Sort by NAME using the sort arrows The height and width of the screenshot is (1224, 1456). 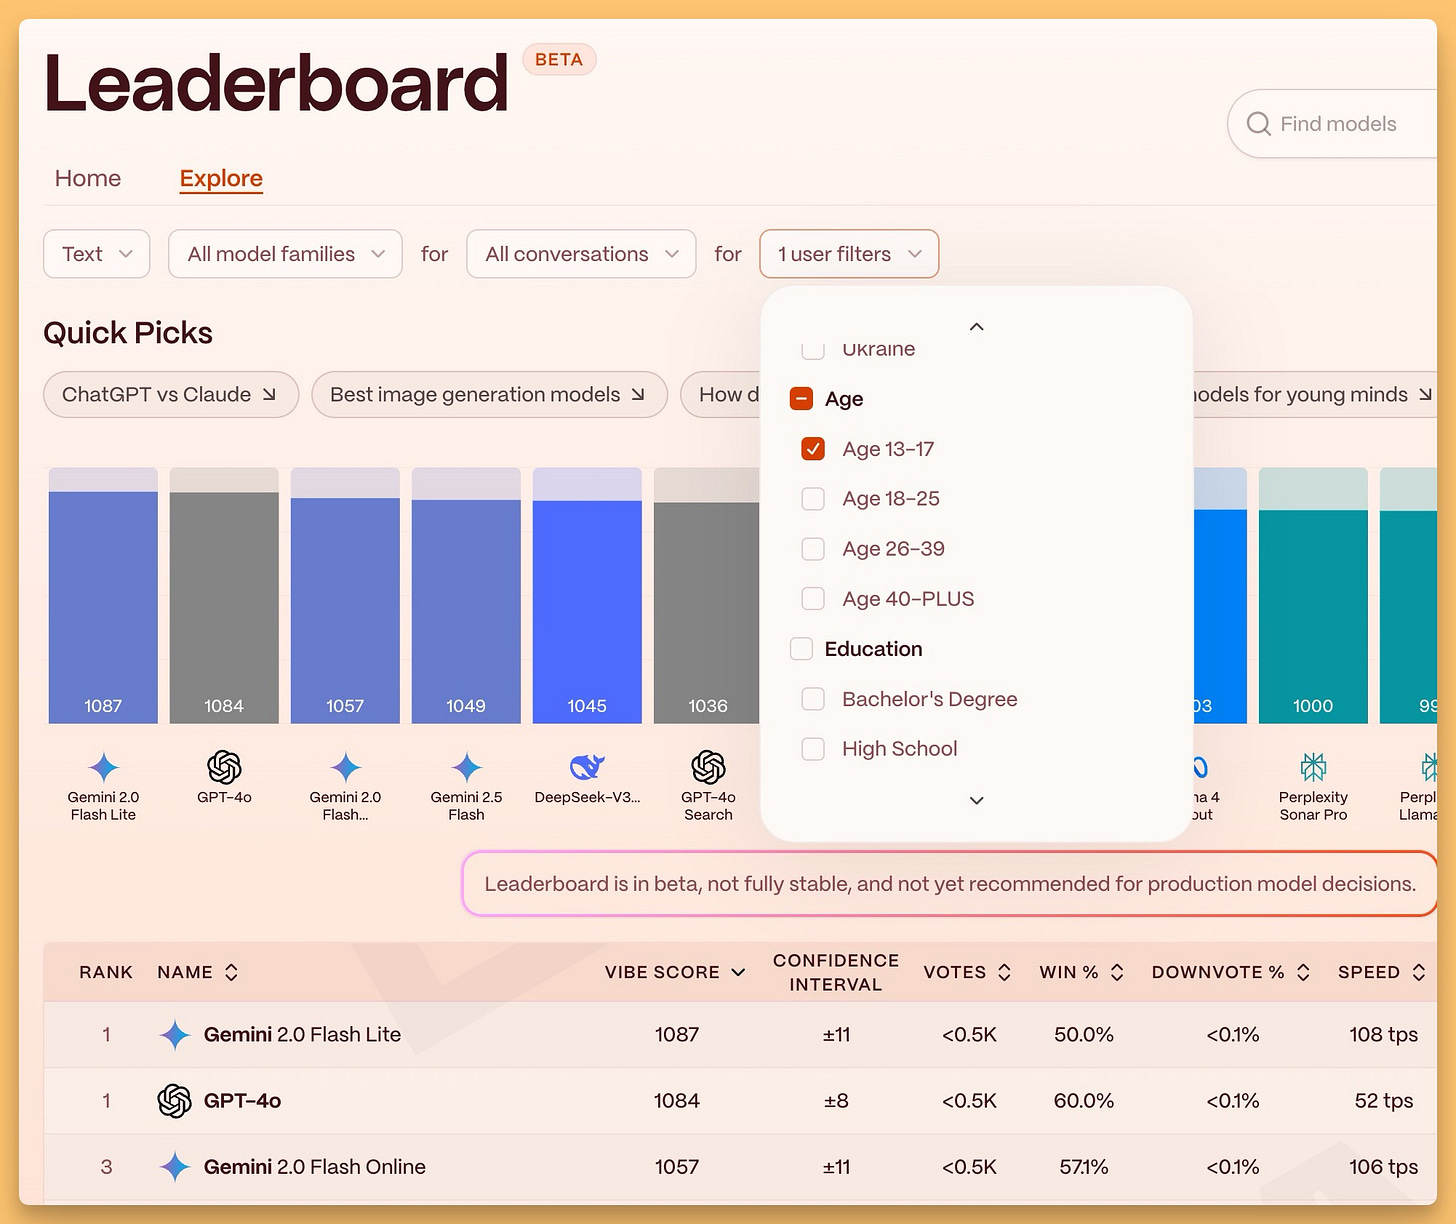click(x=231, y=972)
